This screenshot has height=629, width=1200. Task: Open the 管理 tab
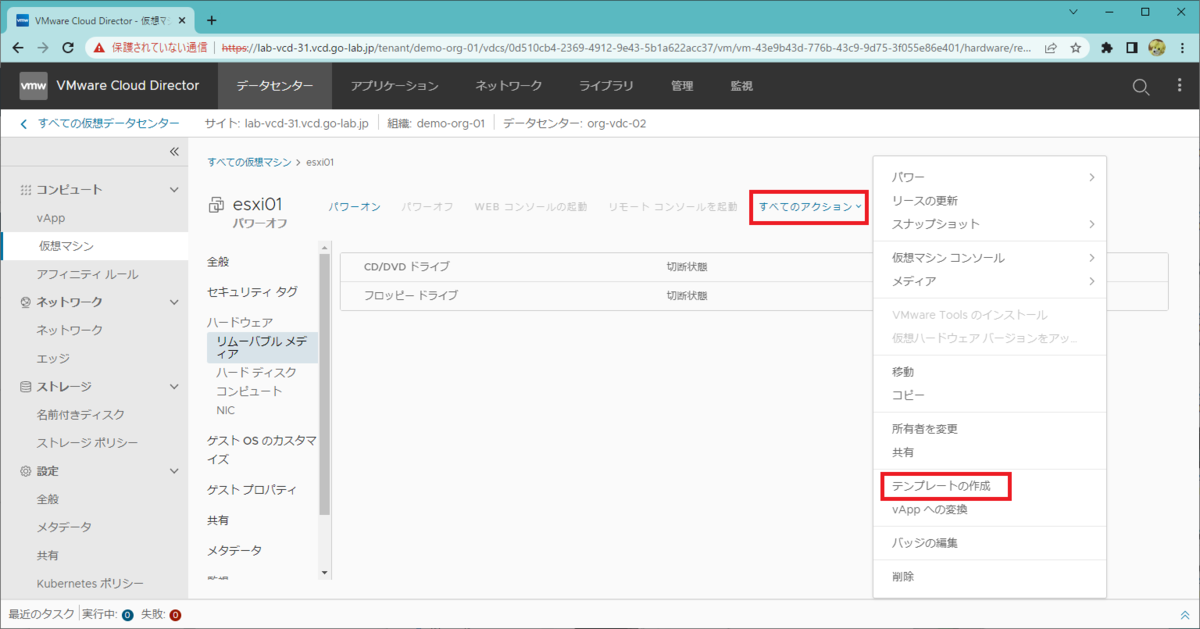tap(682, 86)
